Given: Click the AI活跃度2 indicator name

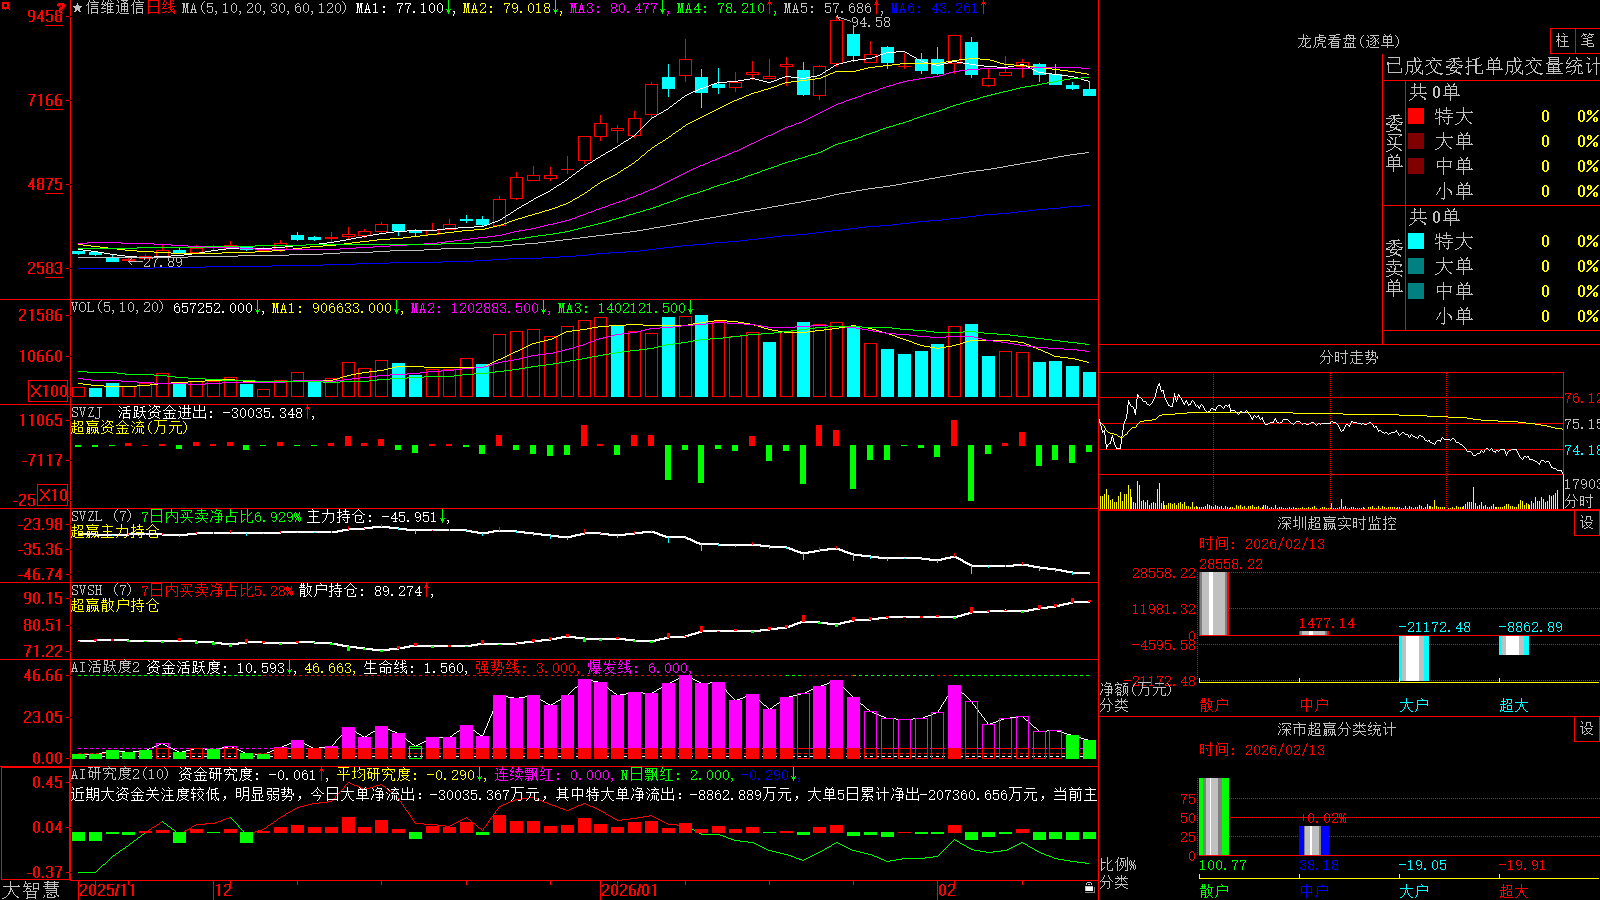Looking at the screenshot, I should tap(106, 667).
